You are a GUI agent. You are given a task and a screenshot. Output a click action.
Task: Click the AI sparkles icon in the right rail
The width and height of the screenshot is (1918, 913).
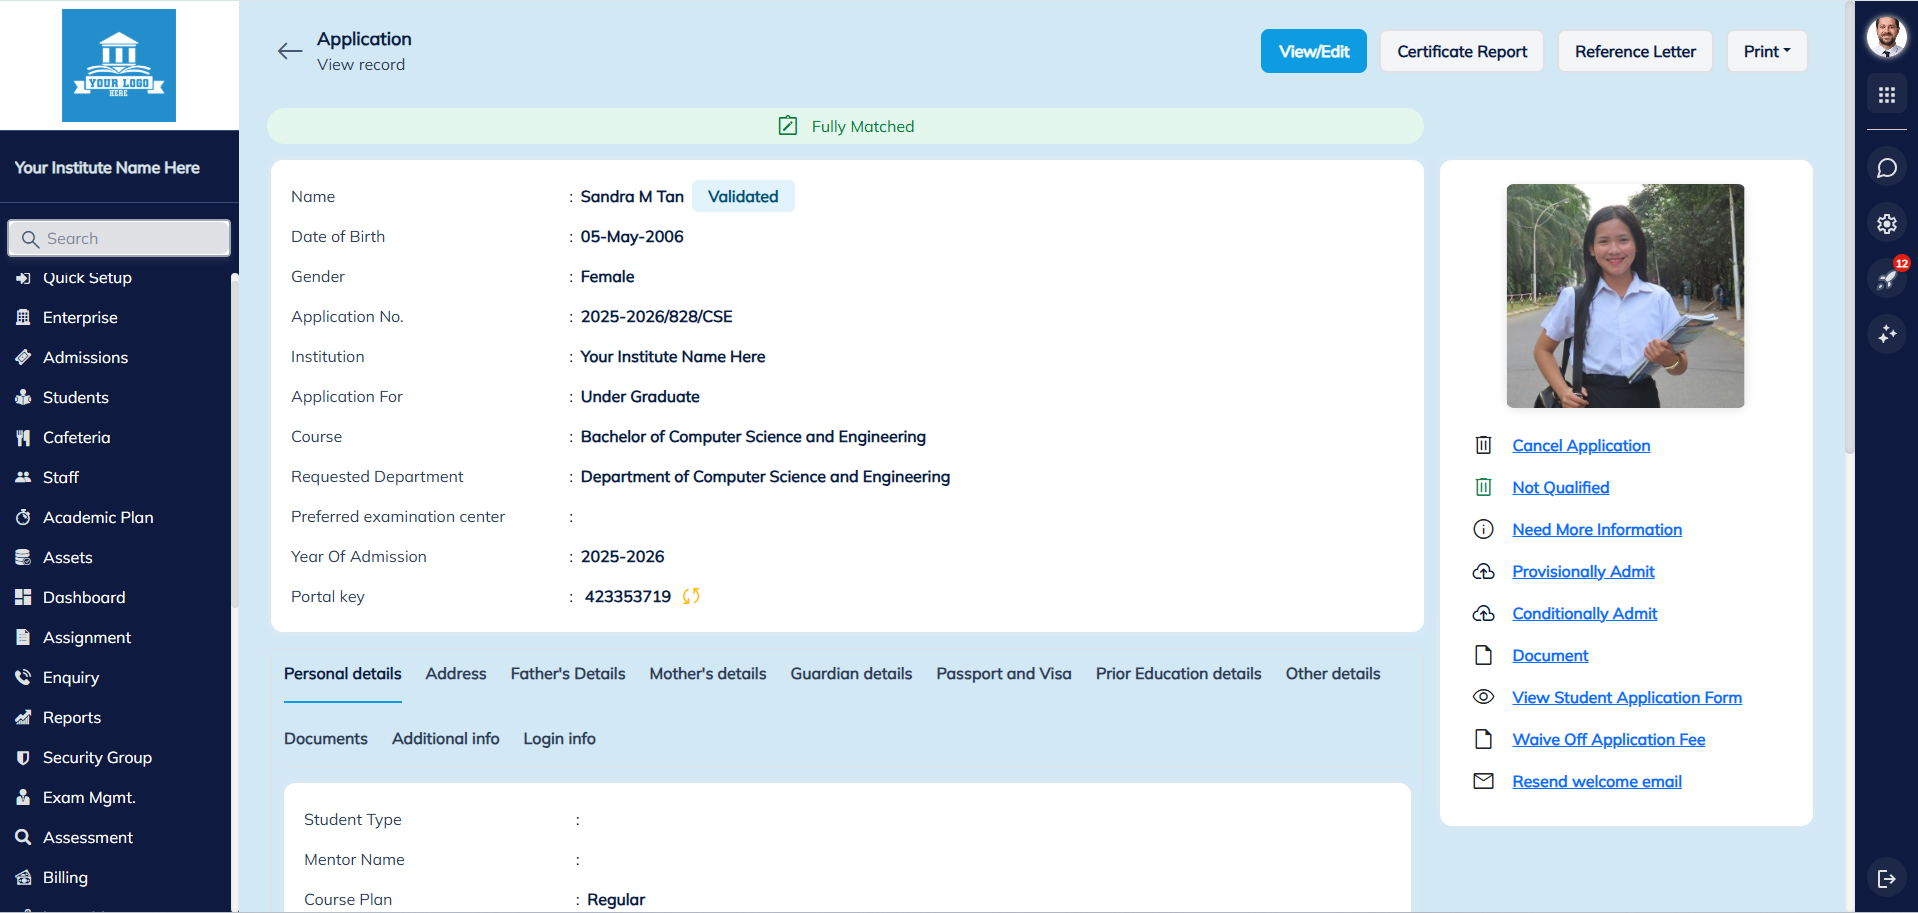click(1887, 334)
